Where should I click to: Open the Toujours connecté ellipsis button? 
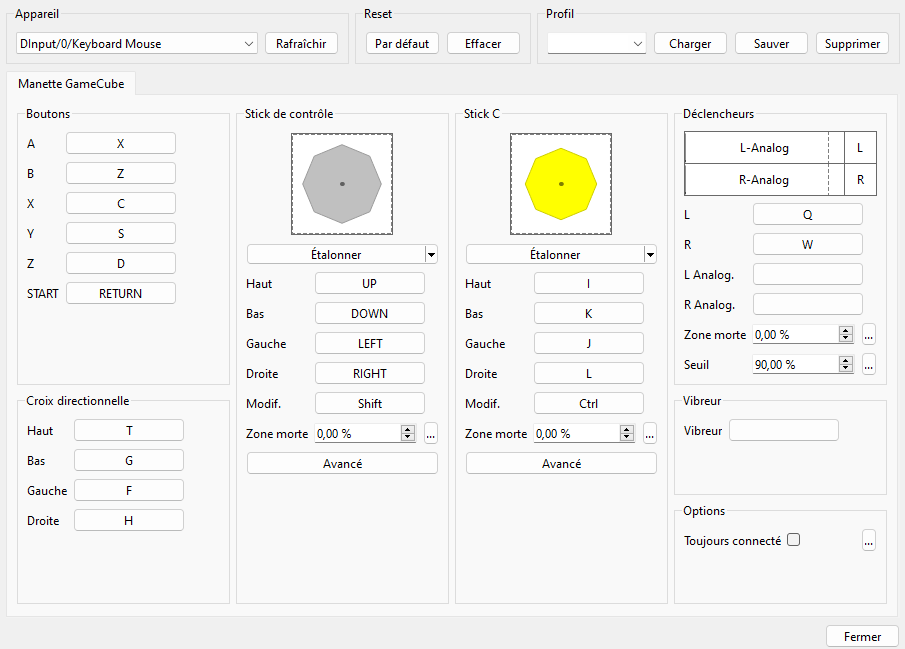pos(869,540)
